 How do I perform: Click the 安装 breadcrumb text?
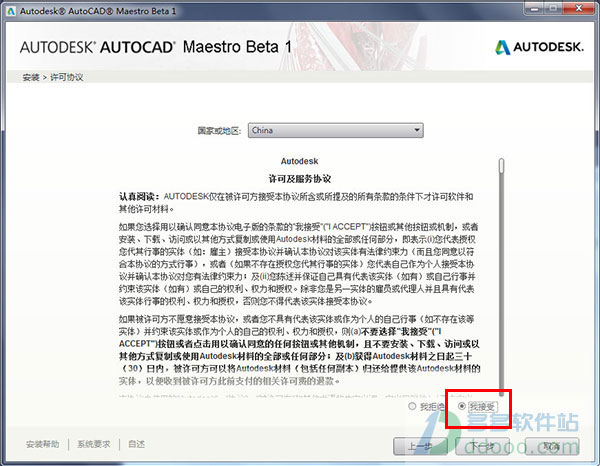pos(31,77)
